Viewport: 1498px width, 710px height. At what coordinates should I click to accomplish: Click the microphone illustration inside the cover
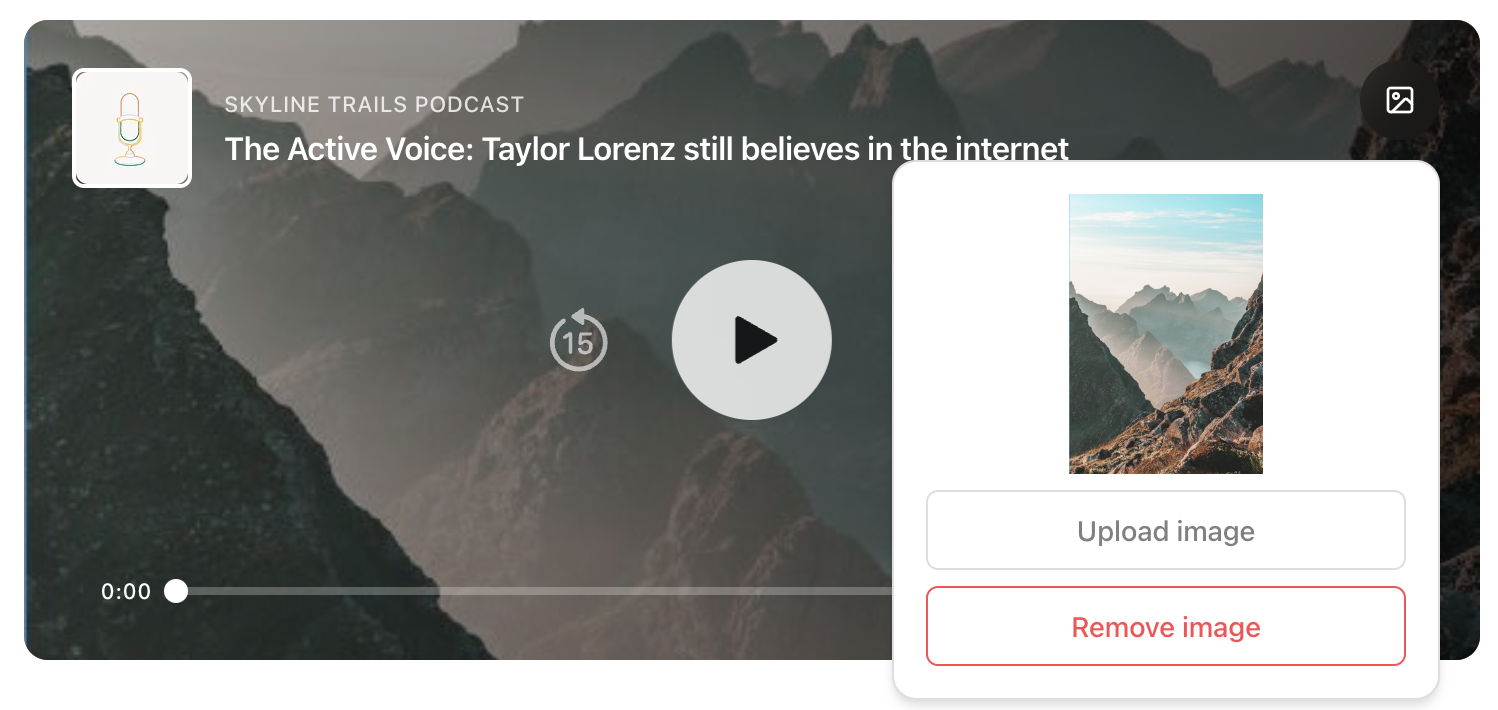point(129,129)
